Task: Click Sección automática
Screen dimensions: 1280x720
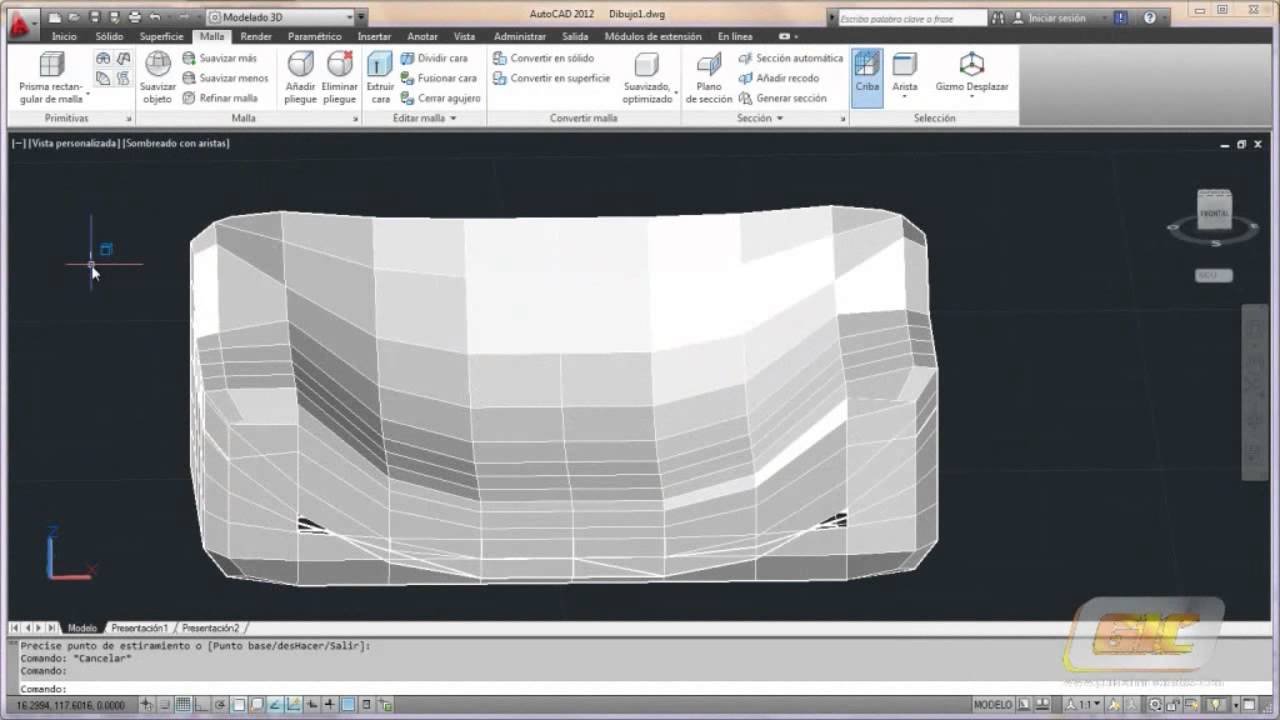Action: (x=790, y=58)
